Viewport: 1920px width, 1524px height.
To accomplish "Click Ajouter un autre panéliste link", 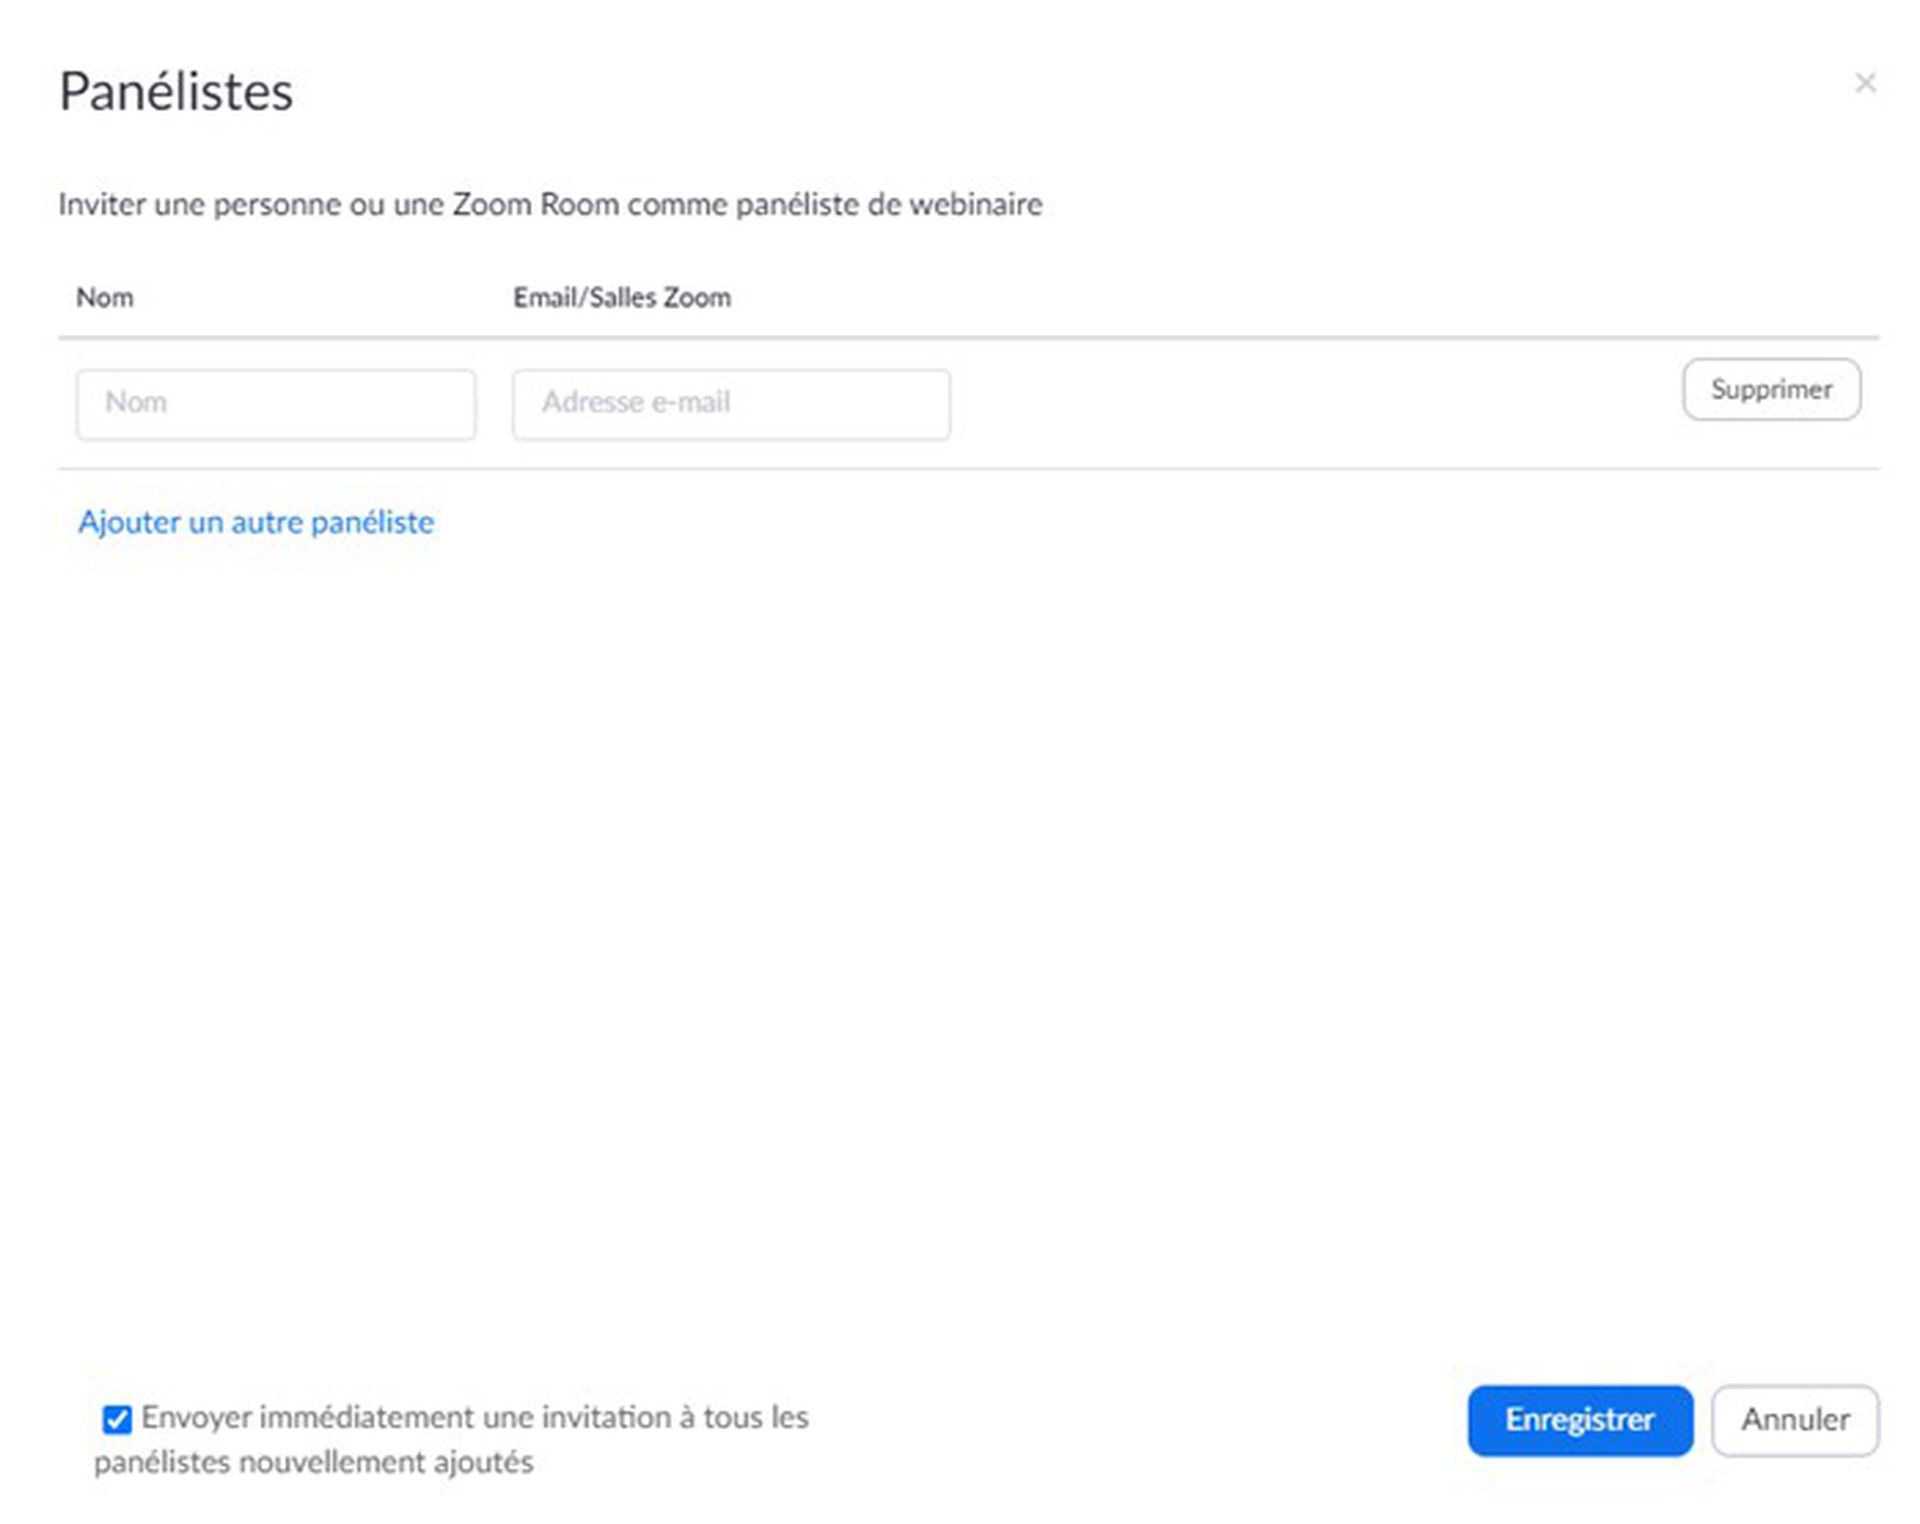I will 256,522.
